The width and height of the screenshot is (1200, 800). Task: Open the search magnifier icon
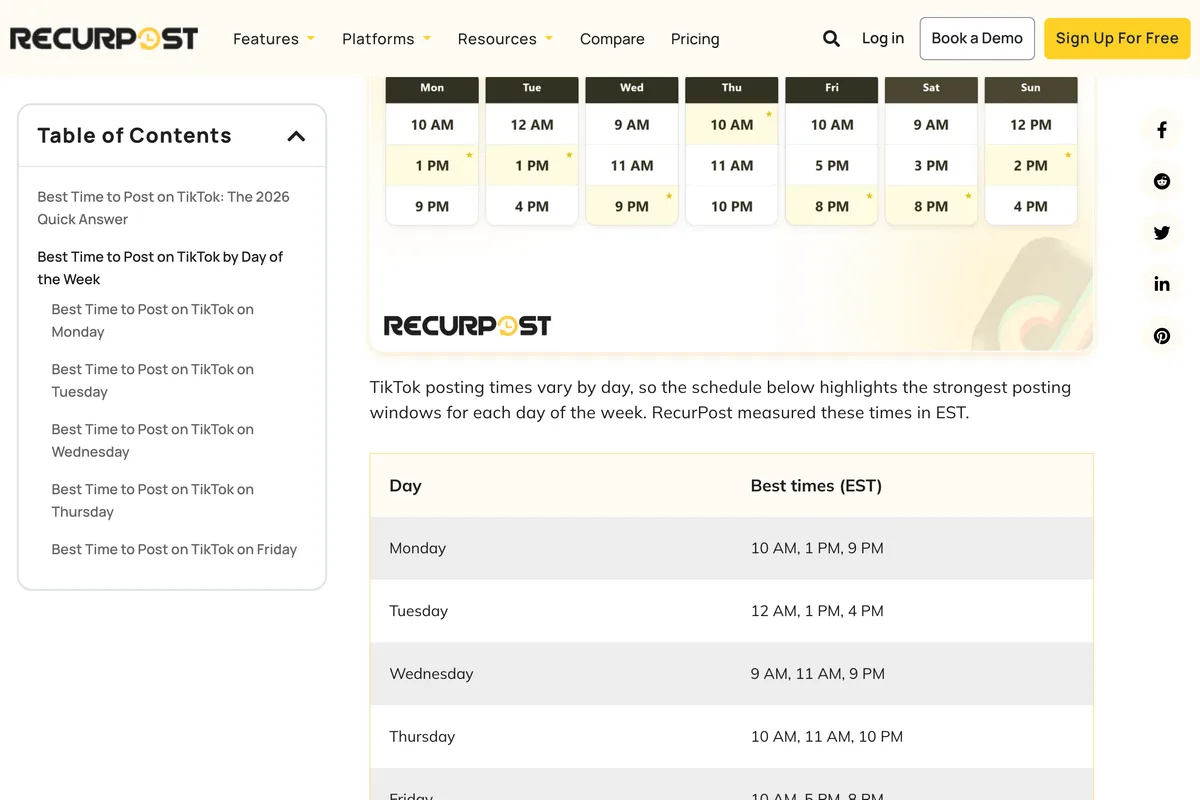pyautogui.click(x=831, y=39)
